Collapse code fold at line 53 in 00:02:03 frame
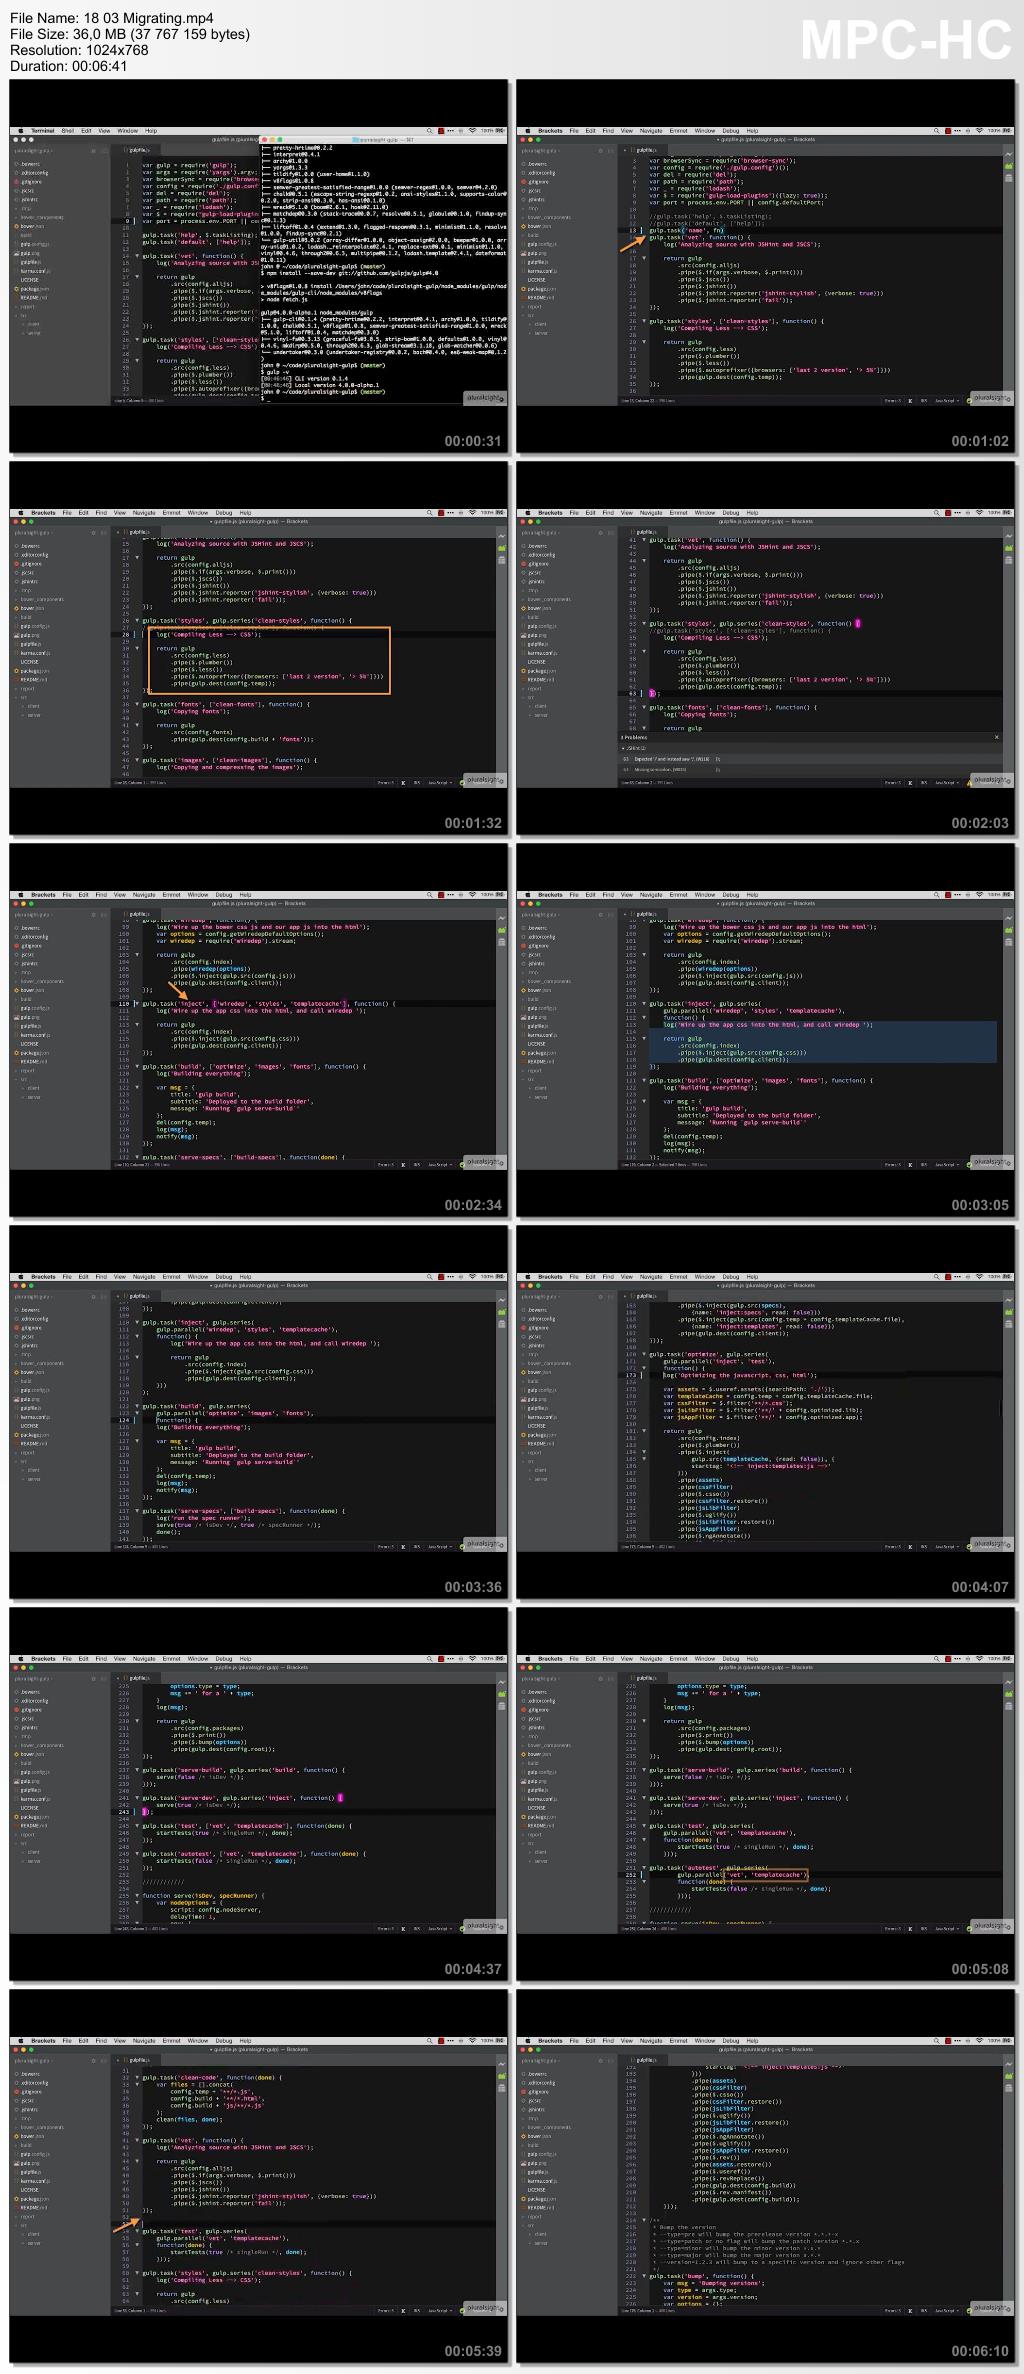The width and height of the screenshot is (1024, 2374). tap(644, 623)
